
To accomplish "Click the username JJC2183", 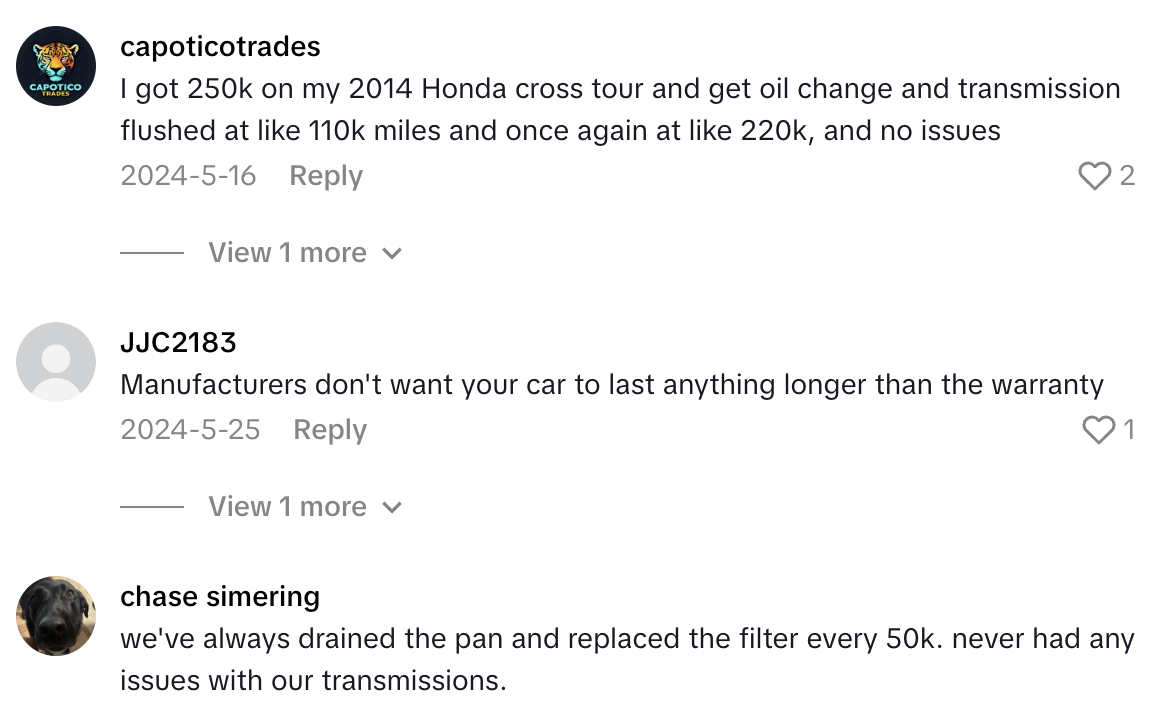I will click(177, 341).
